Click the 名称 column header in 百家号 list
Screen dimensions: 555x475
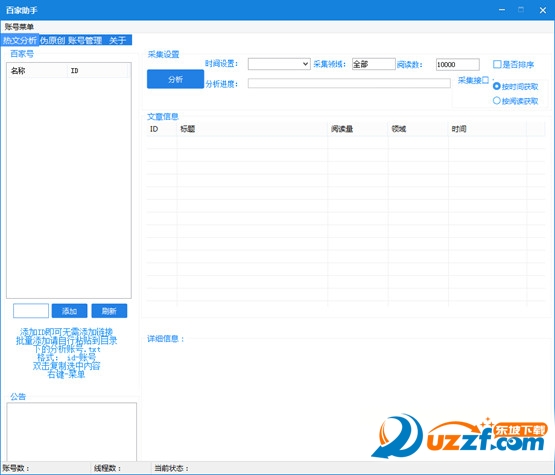pyautogui.click(x=37, y=71)
